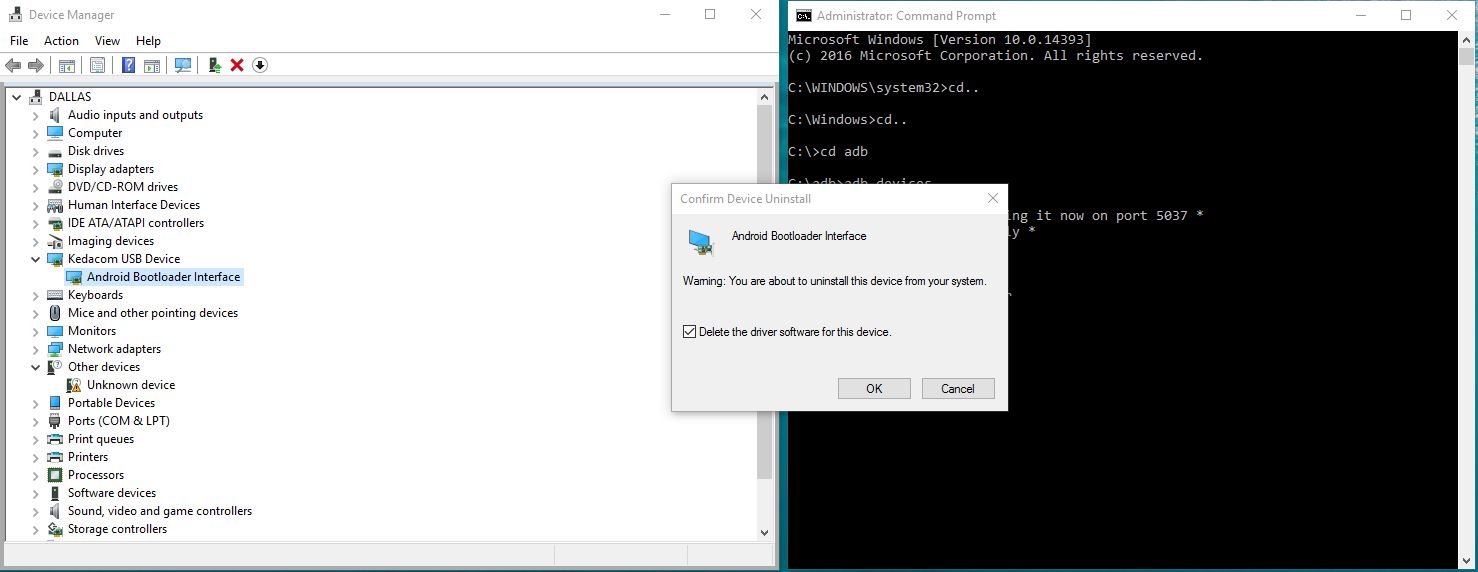Close the Confirm Device Uninstall dialog
This screenshot has height=572, width=1478.
point(992,198)
